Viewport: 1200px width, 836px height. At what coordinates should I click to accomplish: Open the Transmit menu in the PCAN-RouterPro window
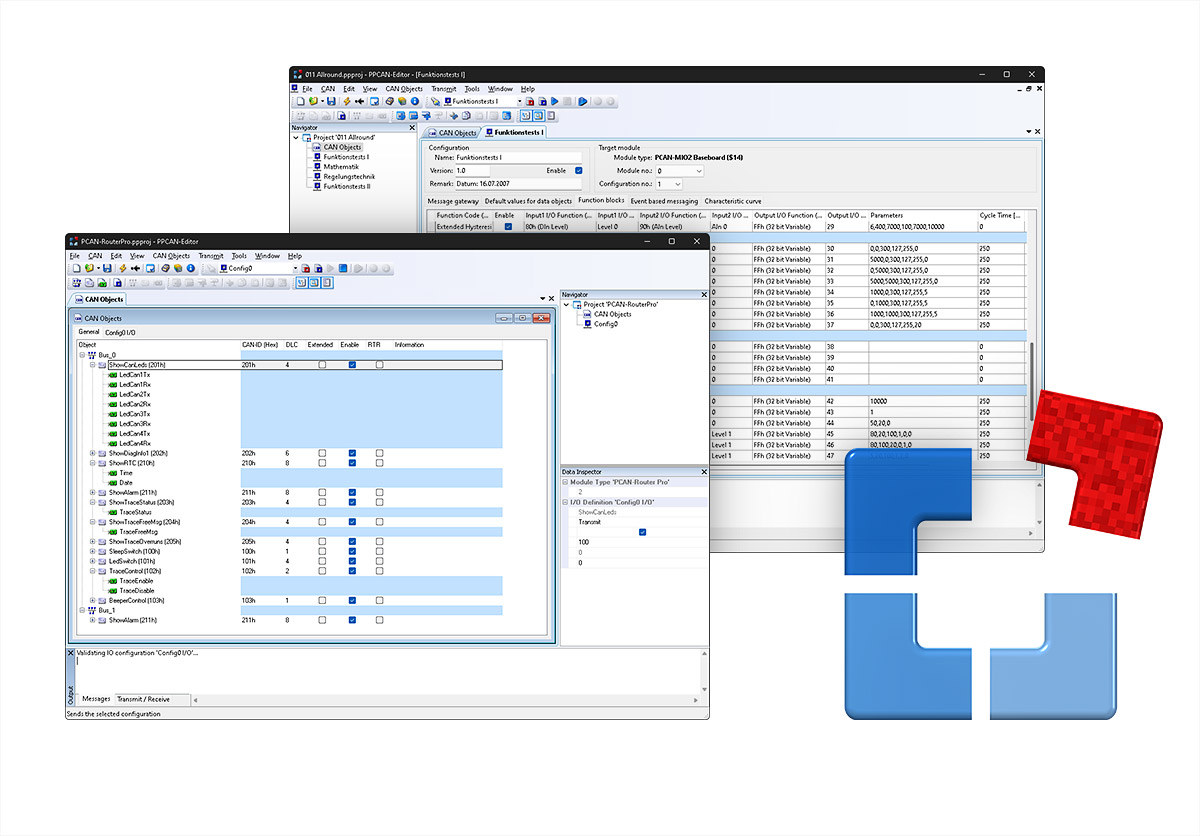(x=211, y=256)
